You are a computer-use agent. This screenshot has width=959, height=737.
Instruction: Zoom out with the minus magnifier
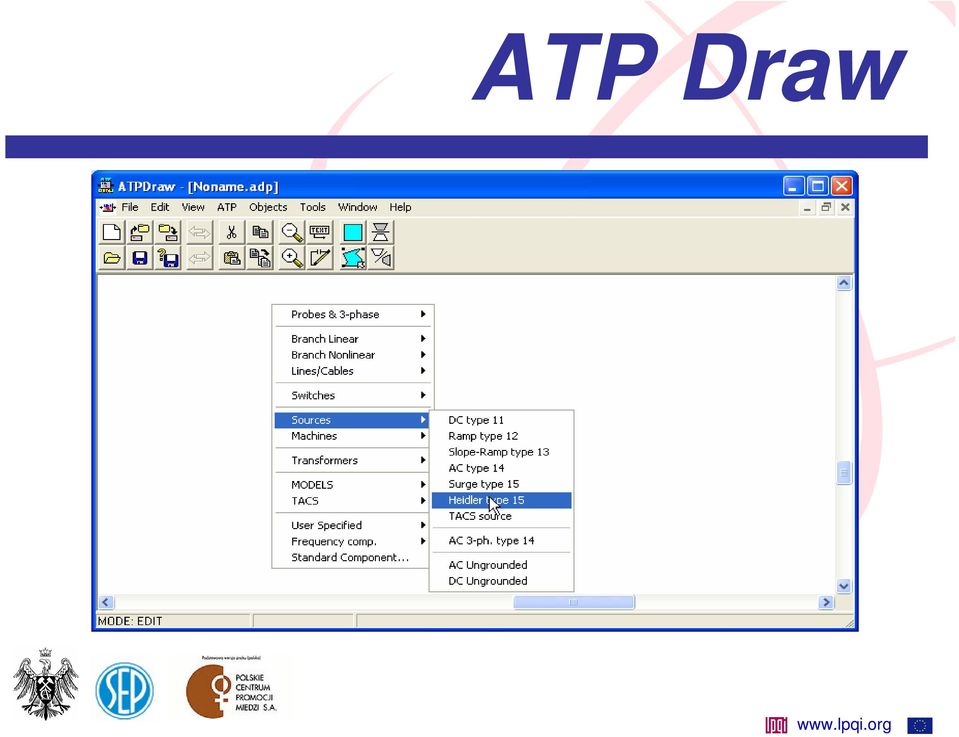[292, 232]
